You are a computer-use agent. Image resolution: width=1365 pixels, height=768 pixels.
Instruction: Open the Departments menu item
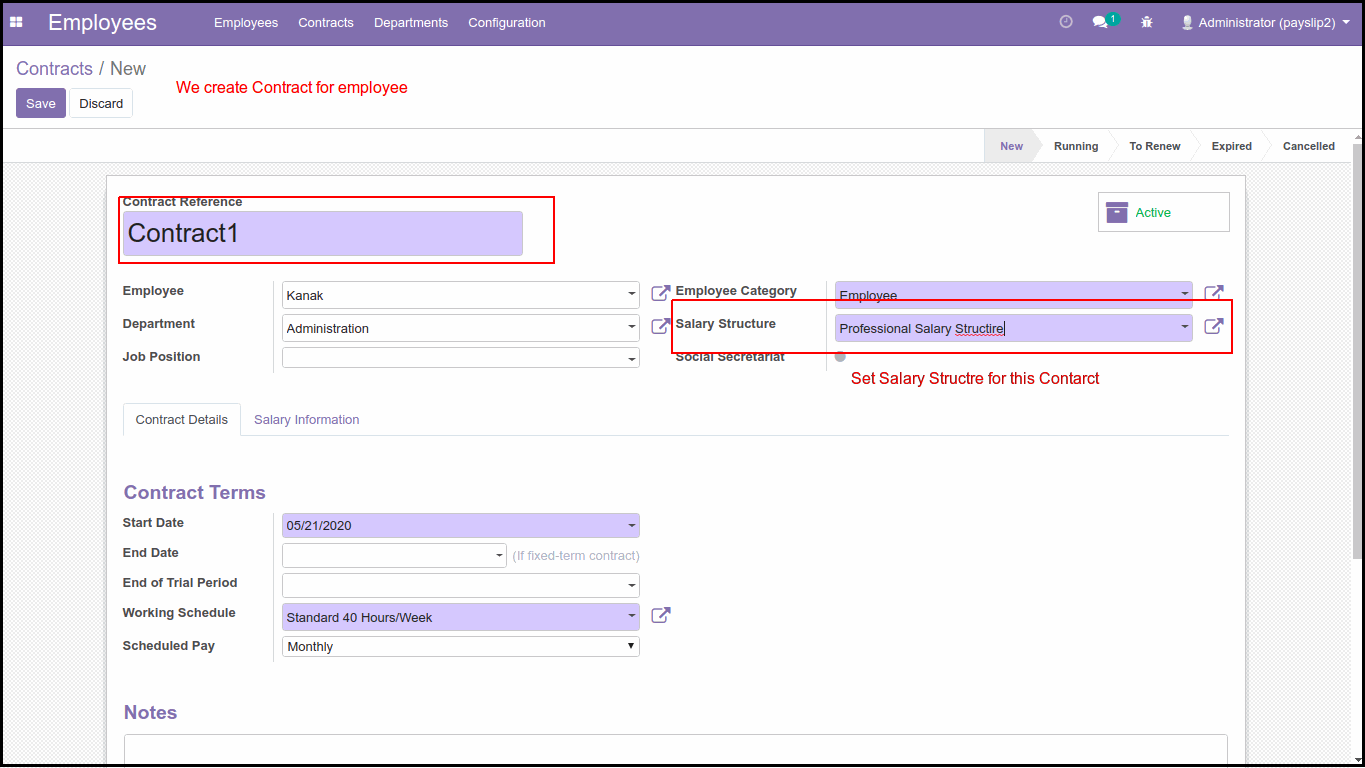pos(411,22)
